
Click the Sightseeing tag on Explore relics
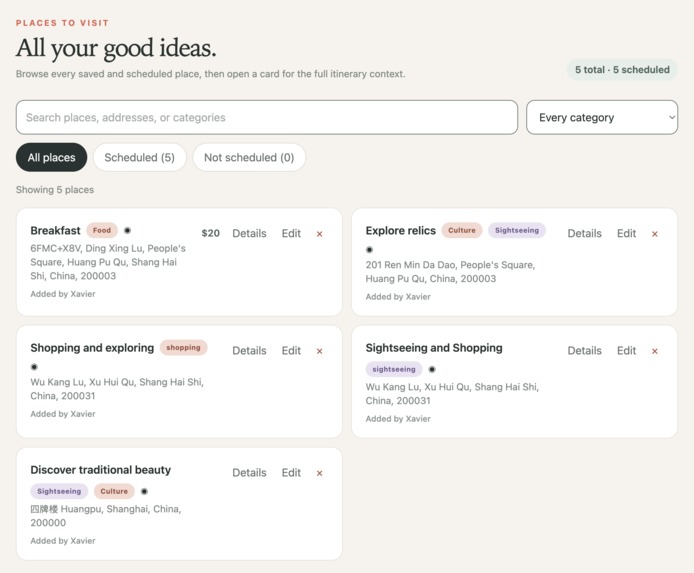coord(517,230)
